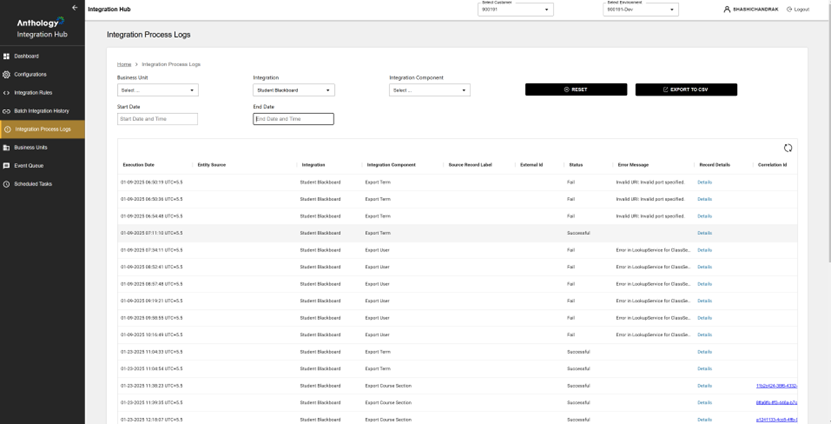The height and width of the screenshot is (424, 831).
Task: Click the RESET button
Action: pyautogui.click(x=576, y=90)
